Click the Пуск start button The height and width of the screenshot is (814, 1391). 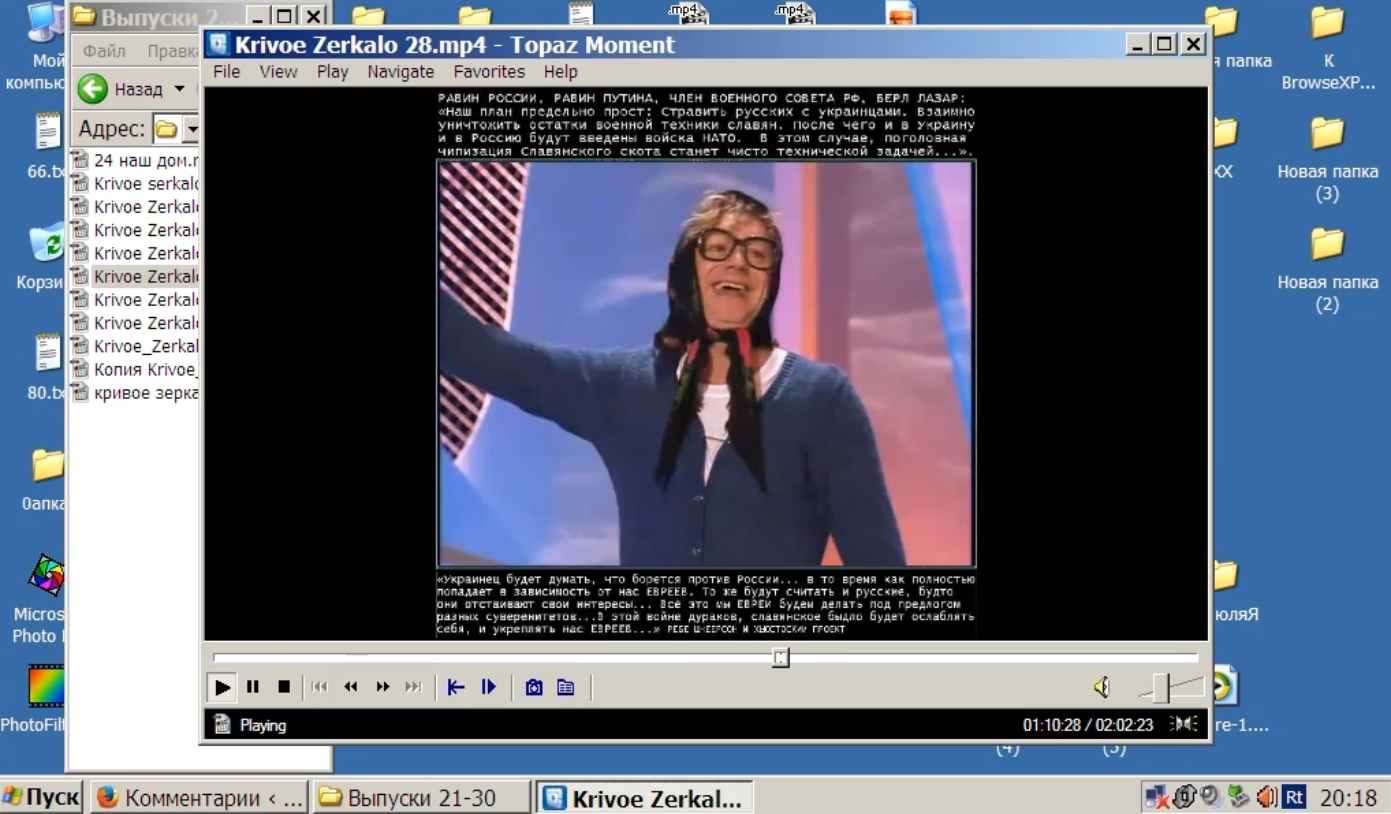coord(42,798)
